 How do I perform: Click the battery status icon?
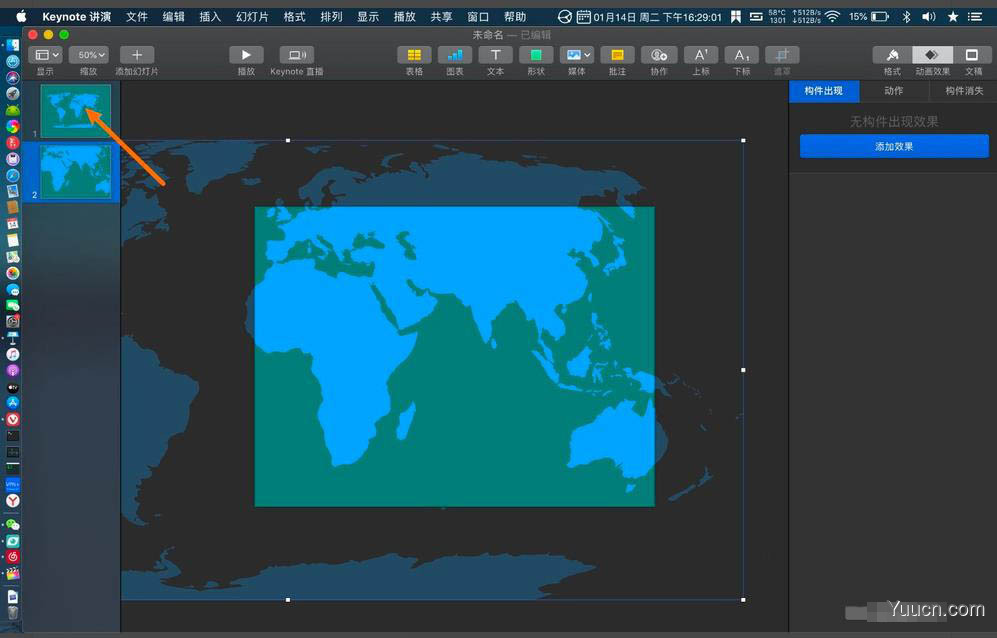[x=880, y=17]
